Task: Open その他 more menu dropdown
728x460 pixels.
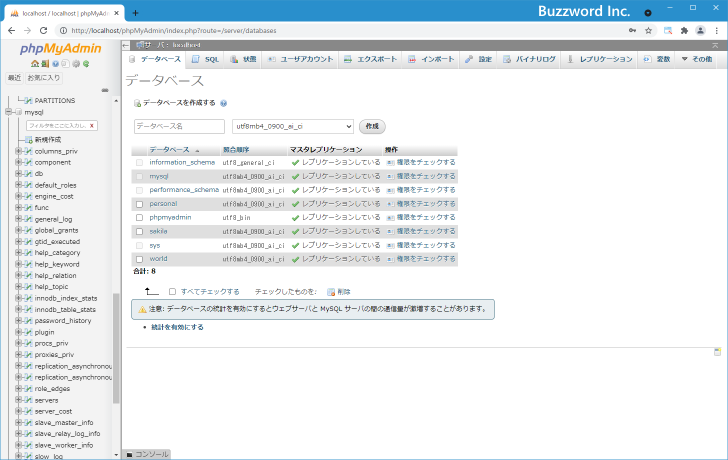Action: coord(697,59)
